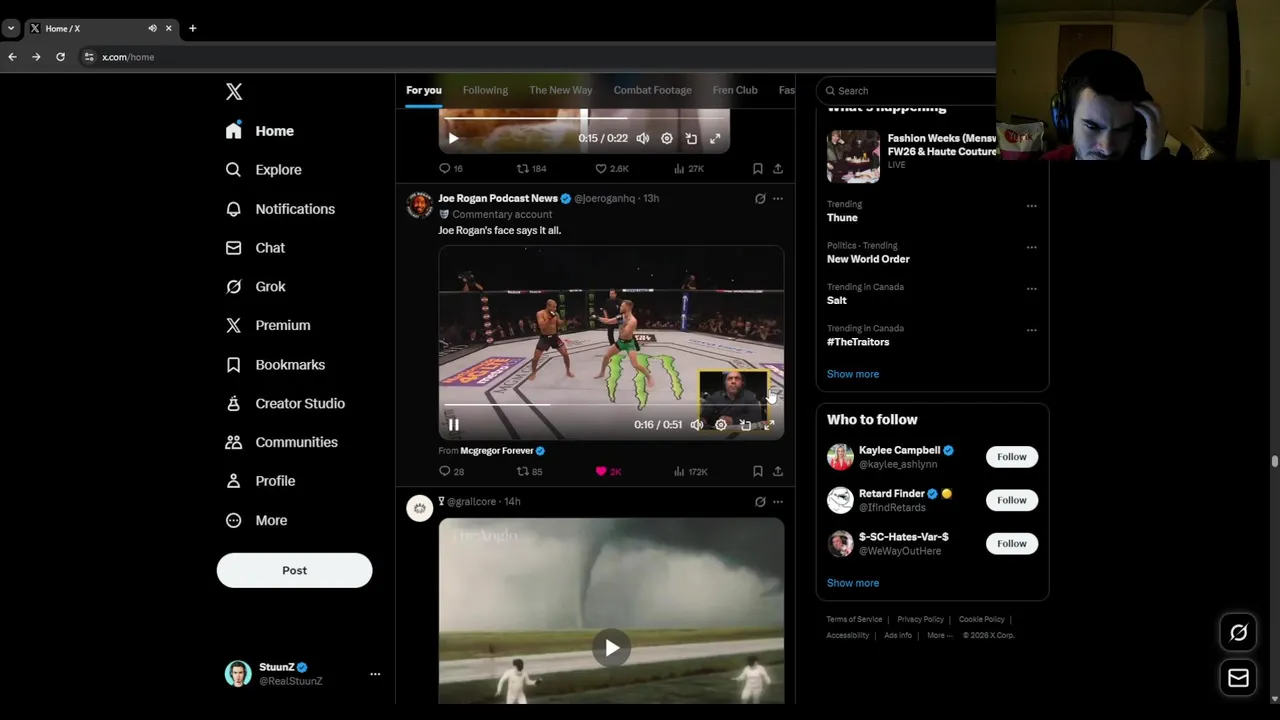Image resolution: width=1280 pixels, height=720 pixels.
Task: Open Grok action on Joe Rogan post
Action: (x=760, y=199)
